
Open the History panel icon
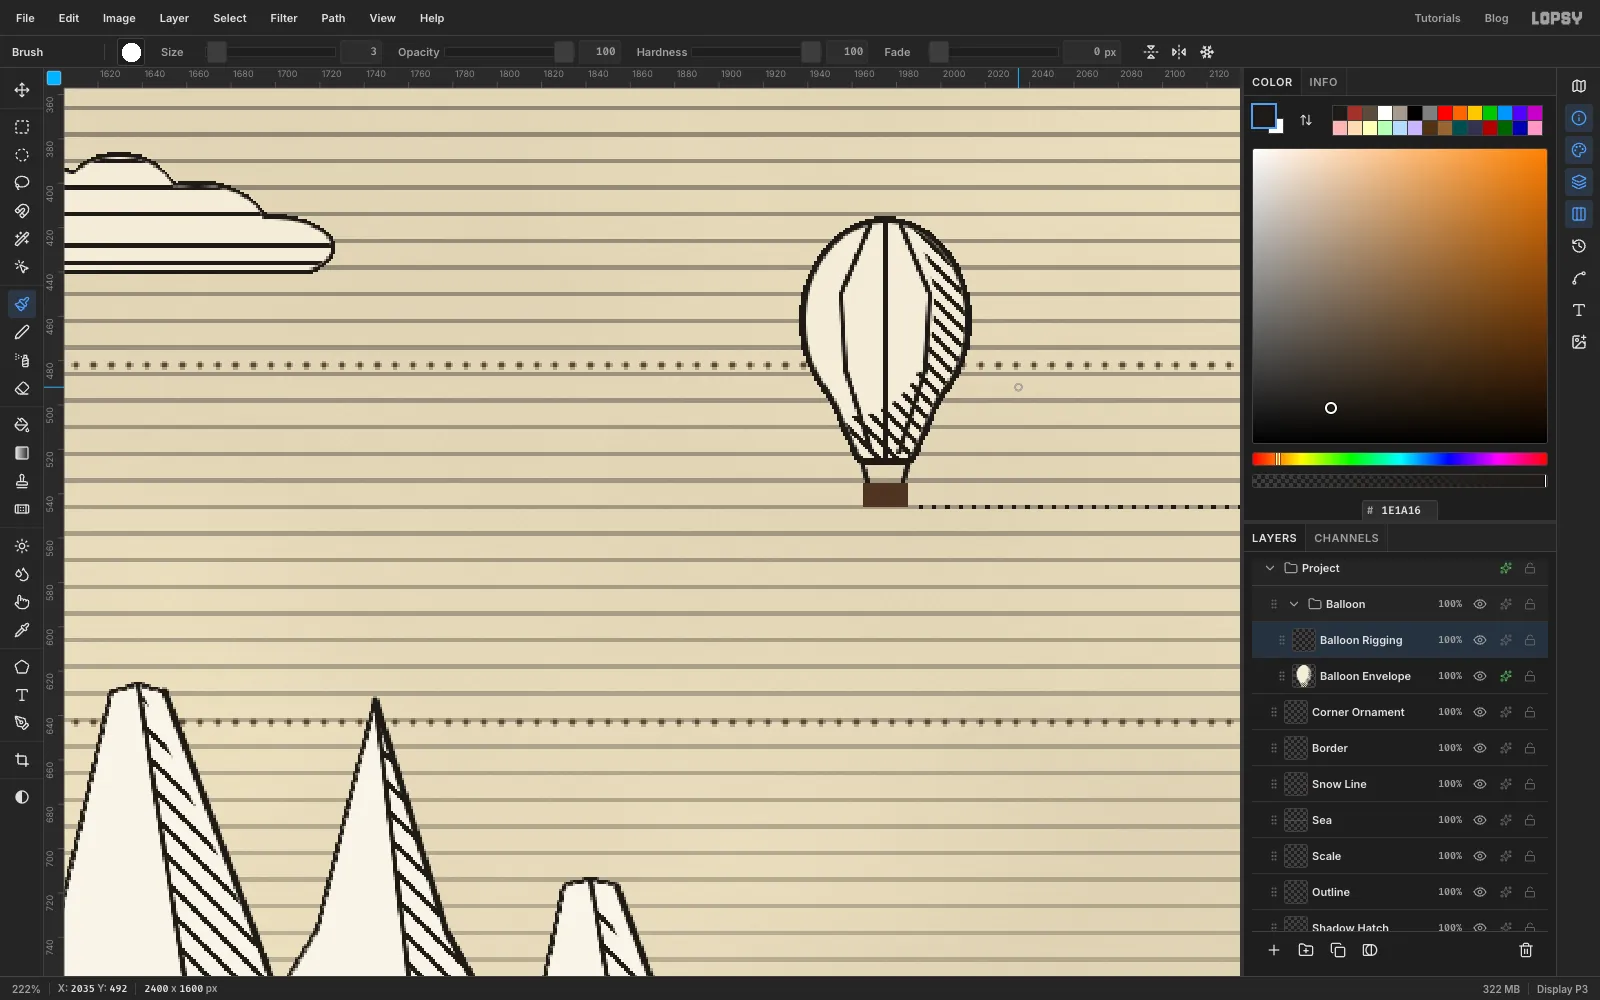click(1579, 246)
